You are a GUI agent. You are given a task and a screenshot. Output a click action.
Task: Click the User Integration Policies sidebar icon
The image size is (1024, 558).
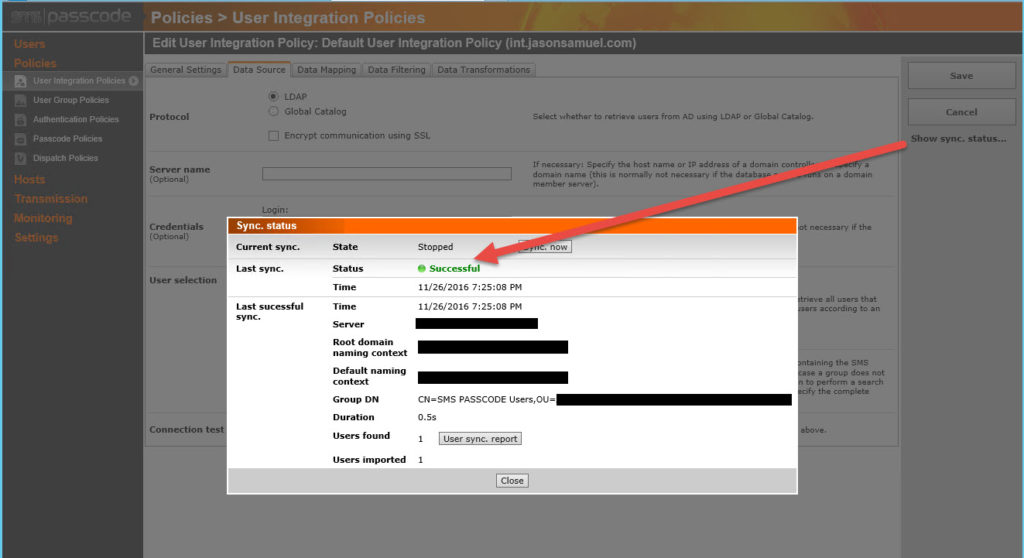21,81
